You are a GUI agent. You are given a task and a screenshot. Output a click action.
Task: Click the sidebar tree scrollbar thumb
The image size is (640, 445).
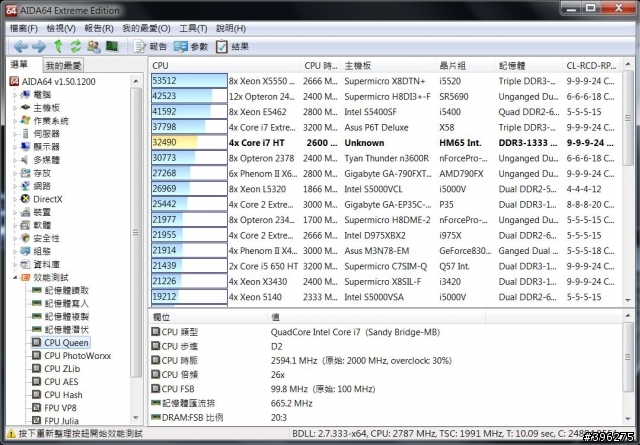(136, 233)
